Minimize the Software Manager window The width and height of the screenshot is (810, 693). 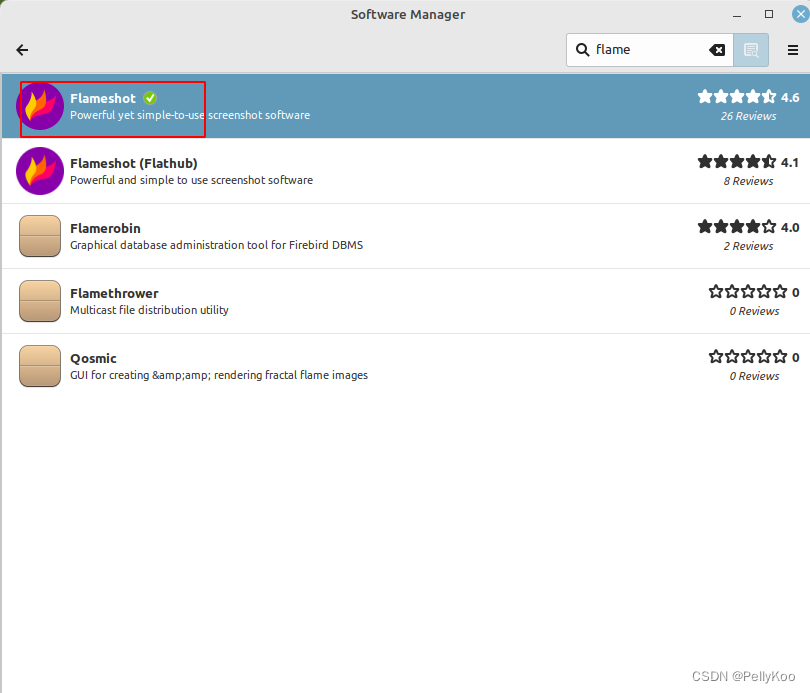pyautogui.click(x=737, y=15)
